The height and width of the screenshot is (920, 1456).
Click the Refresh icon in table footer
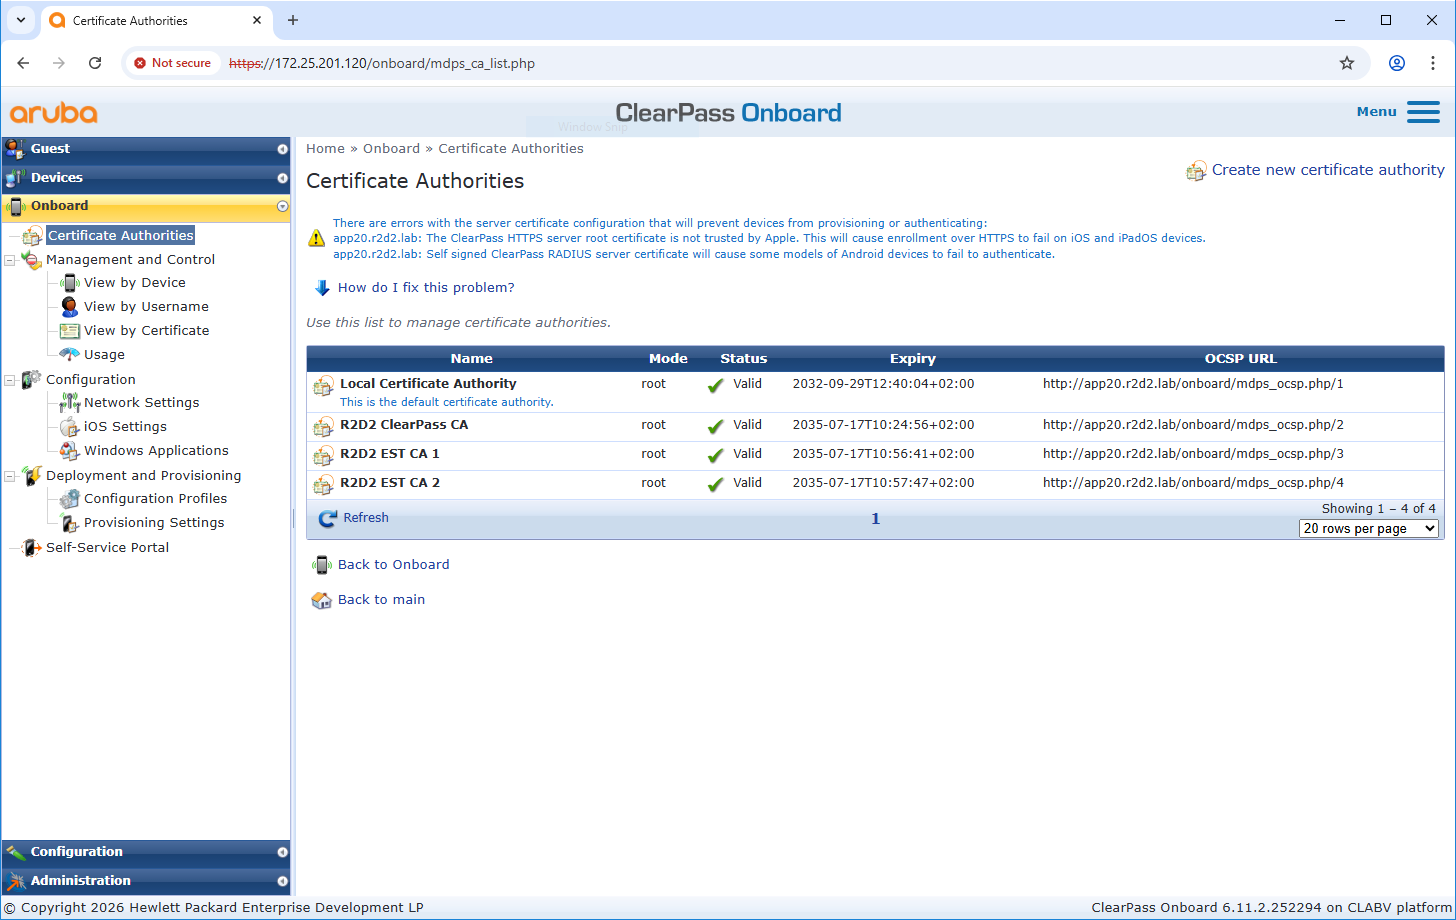pos(328,518)
